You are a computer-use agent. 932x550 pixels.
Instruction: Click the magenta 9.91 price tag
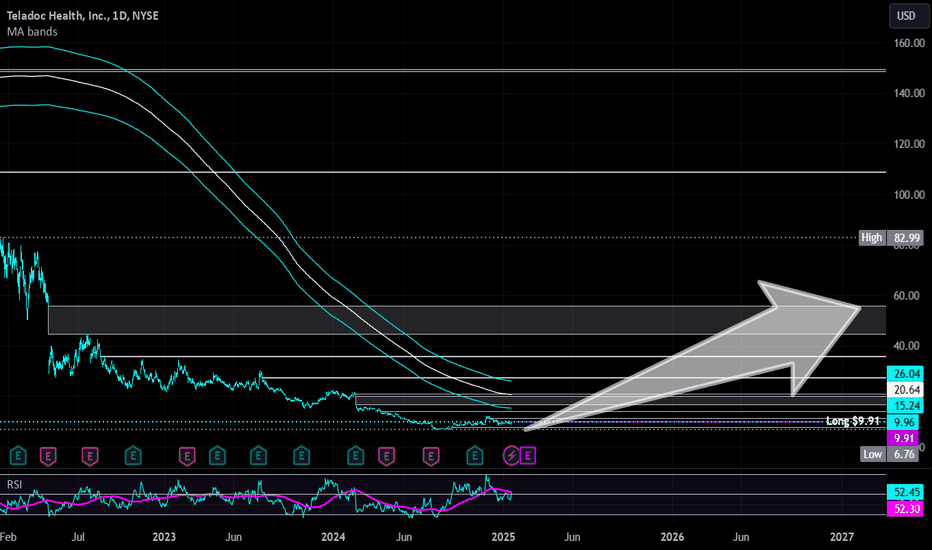[x=903, y=438]
